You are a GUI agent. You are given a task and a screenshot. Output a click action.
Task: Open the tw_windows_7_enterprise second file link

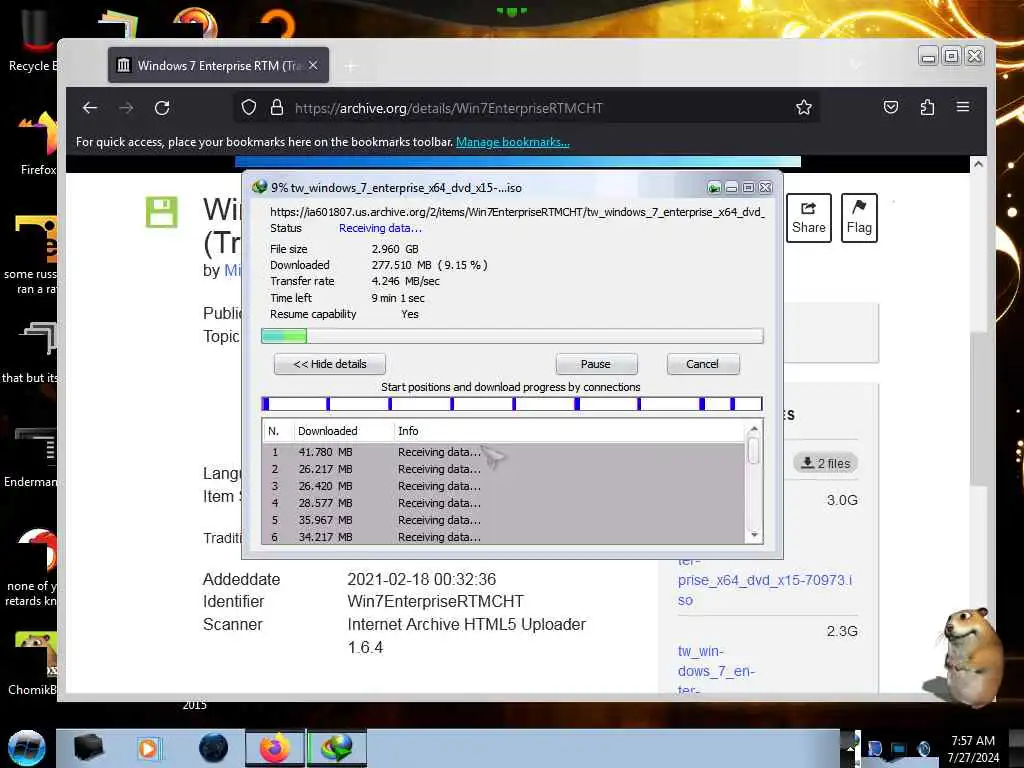(716, 670)
